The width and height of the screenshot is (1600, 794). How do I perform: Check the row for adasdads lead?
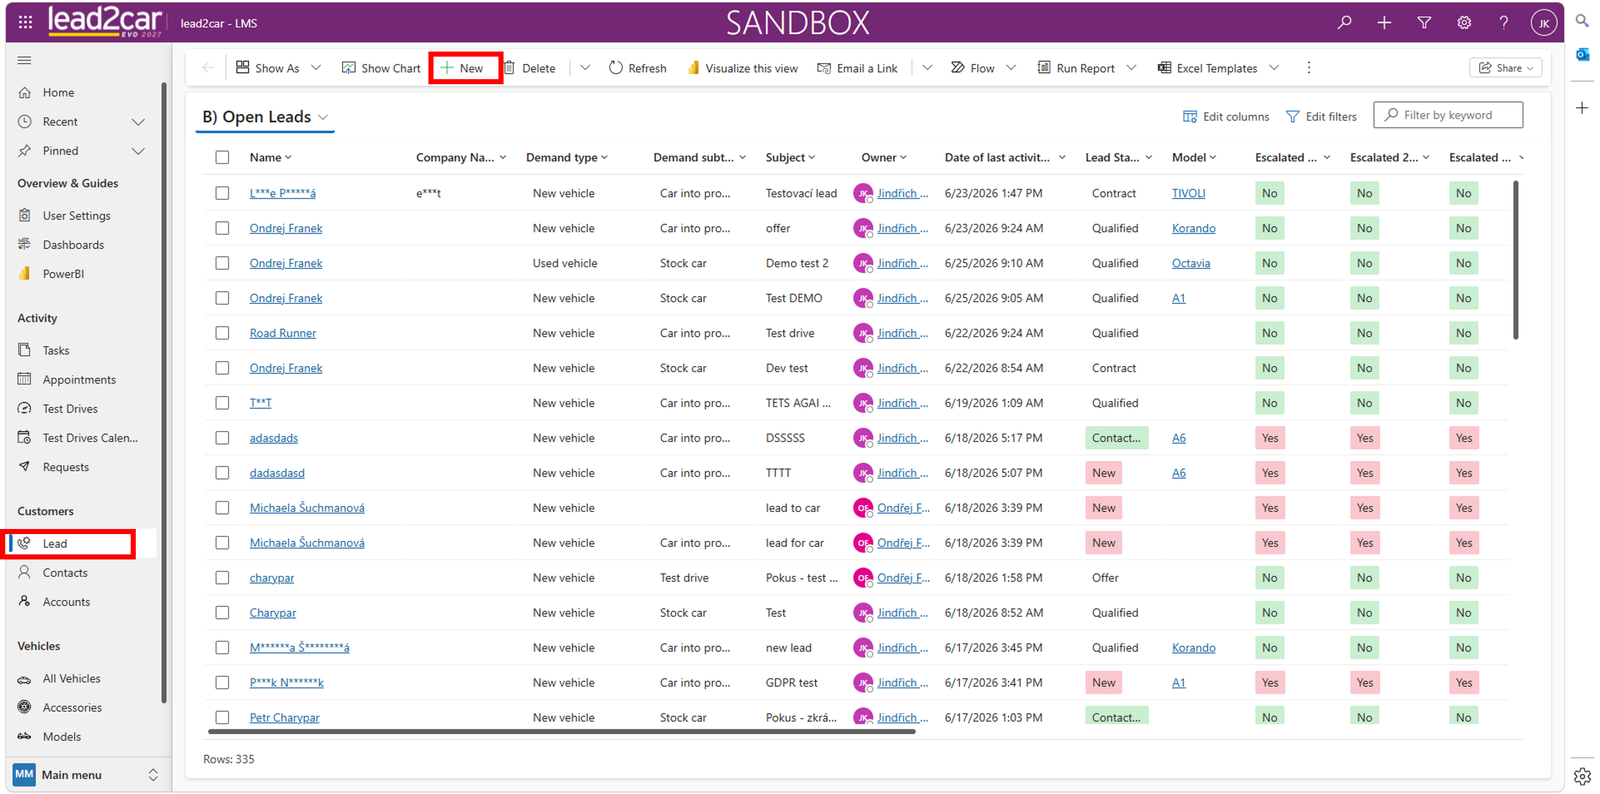(222, 438)
